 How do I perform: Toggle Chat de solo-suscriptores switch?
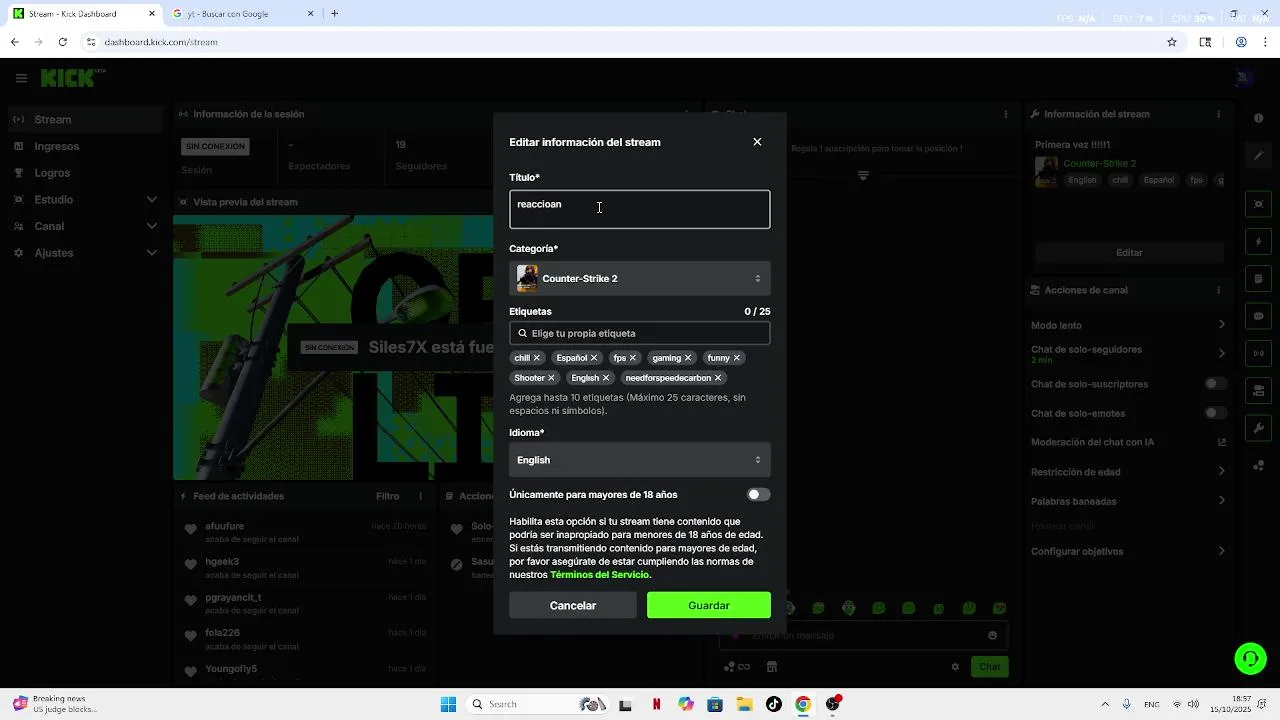[x=1216, y=384]
